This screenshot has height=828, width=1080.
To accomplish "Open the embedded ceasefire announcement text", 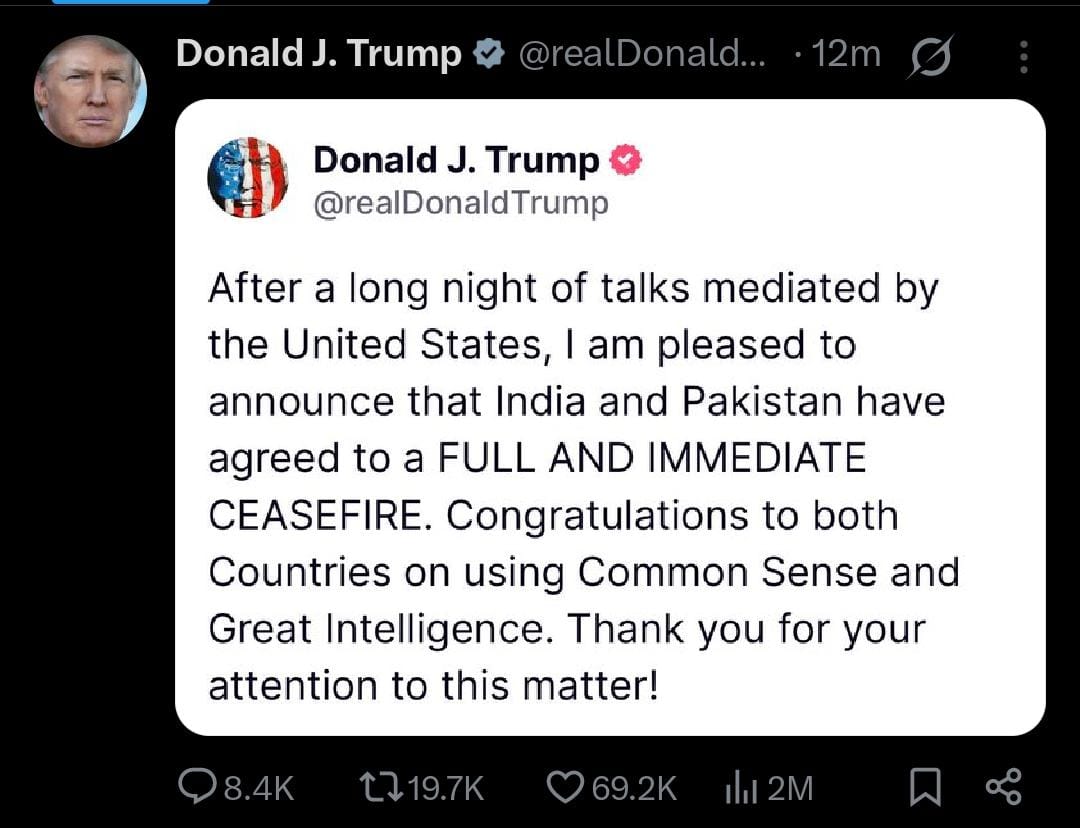I will point(580,487).
